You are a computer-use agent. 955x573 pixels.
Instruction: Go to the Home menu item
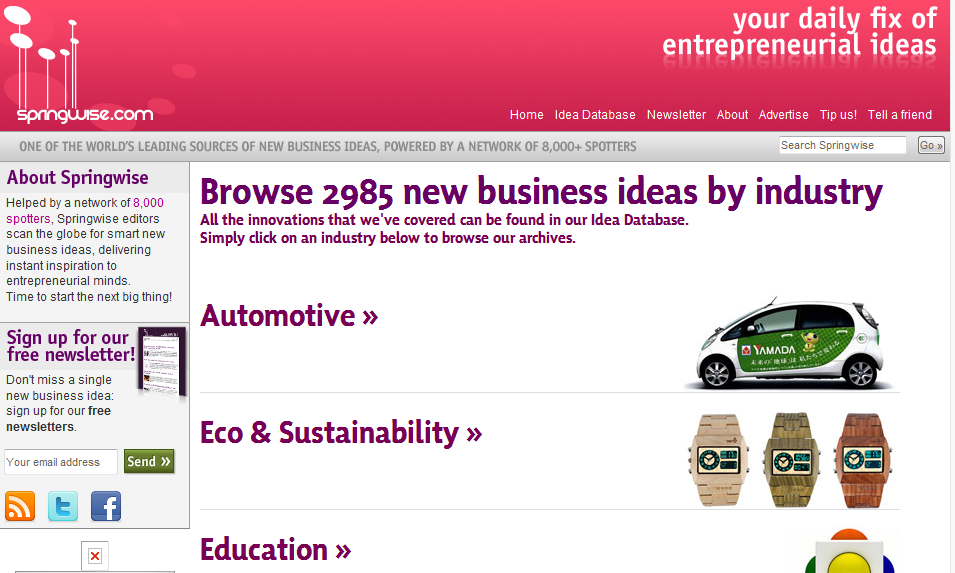click(x=526, y=114)
